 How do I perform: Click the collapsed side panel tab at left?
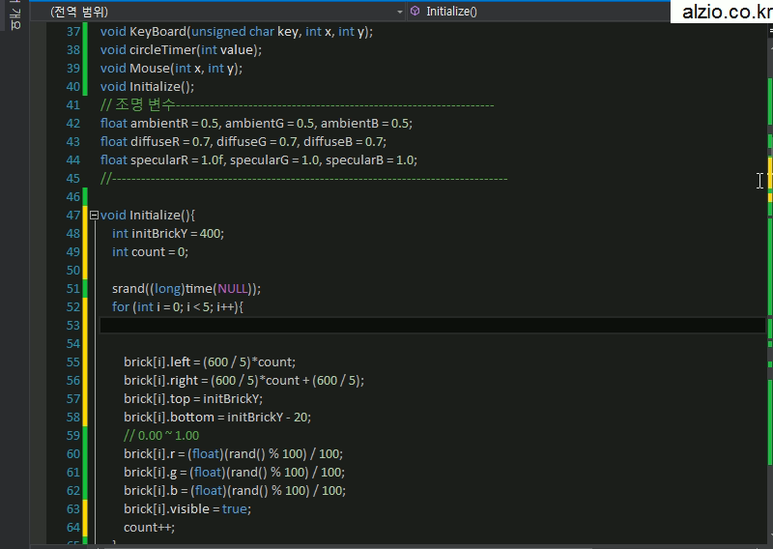pos(14,15)
